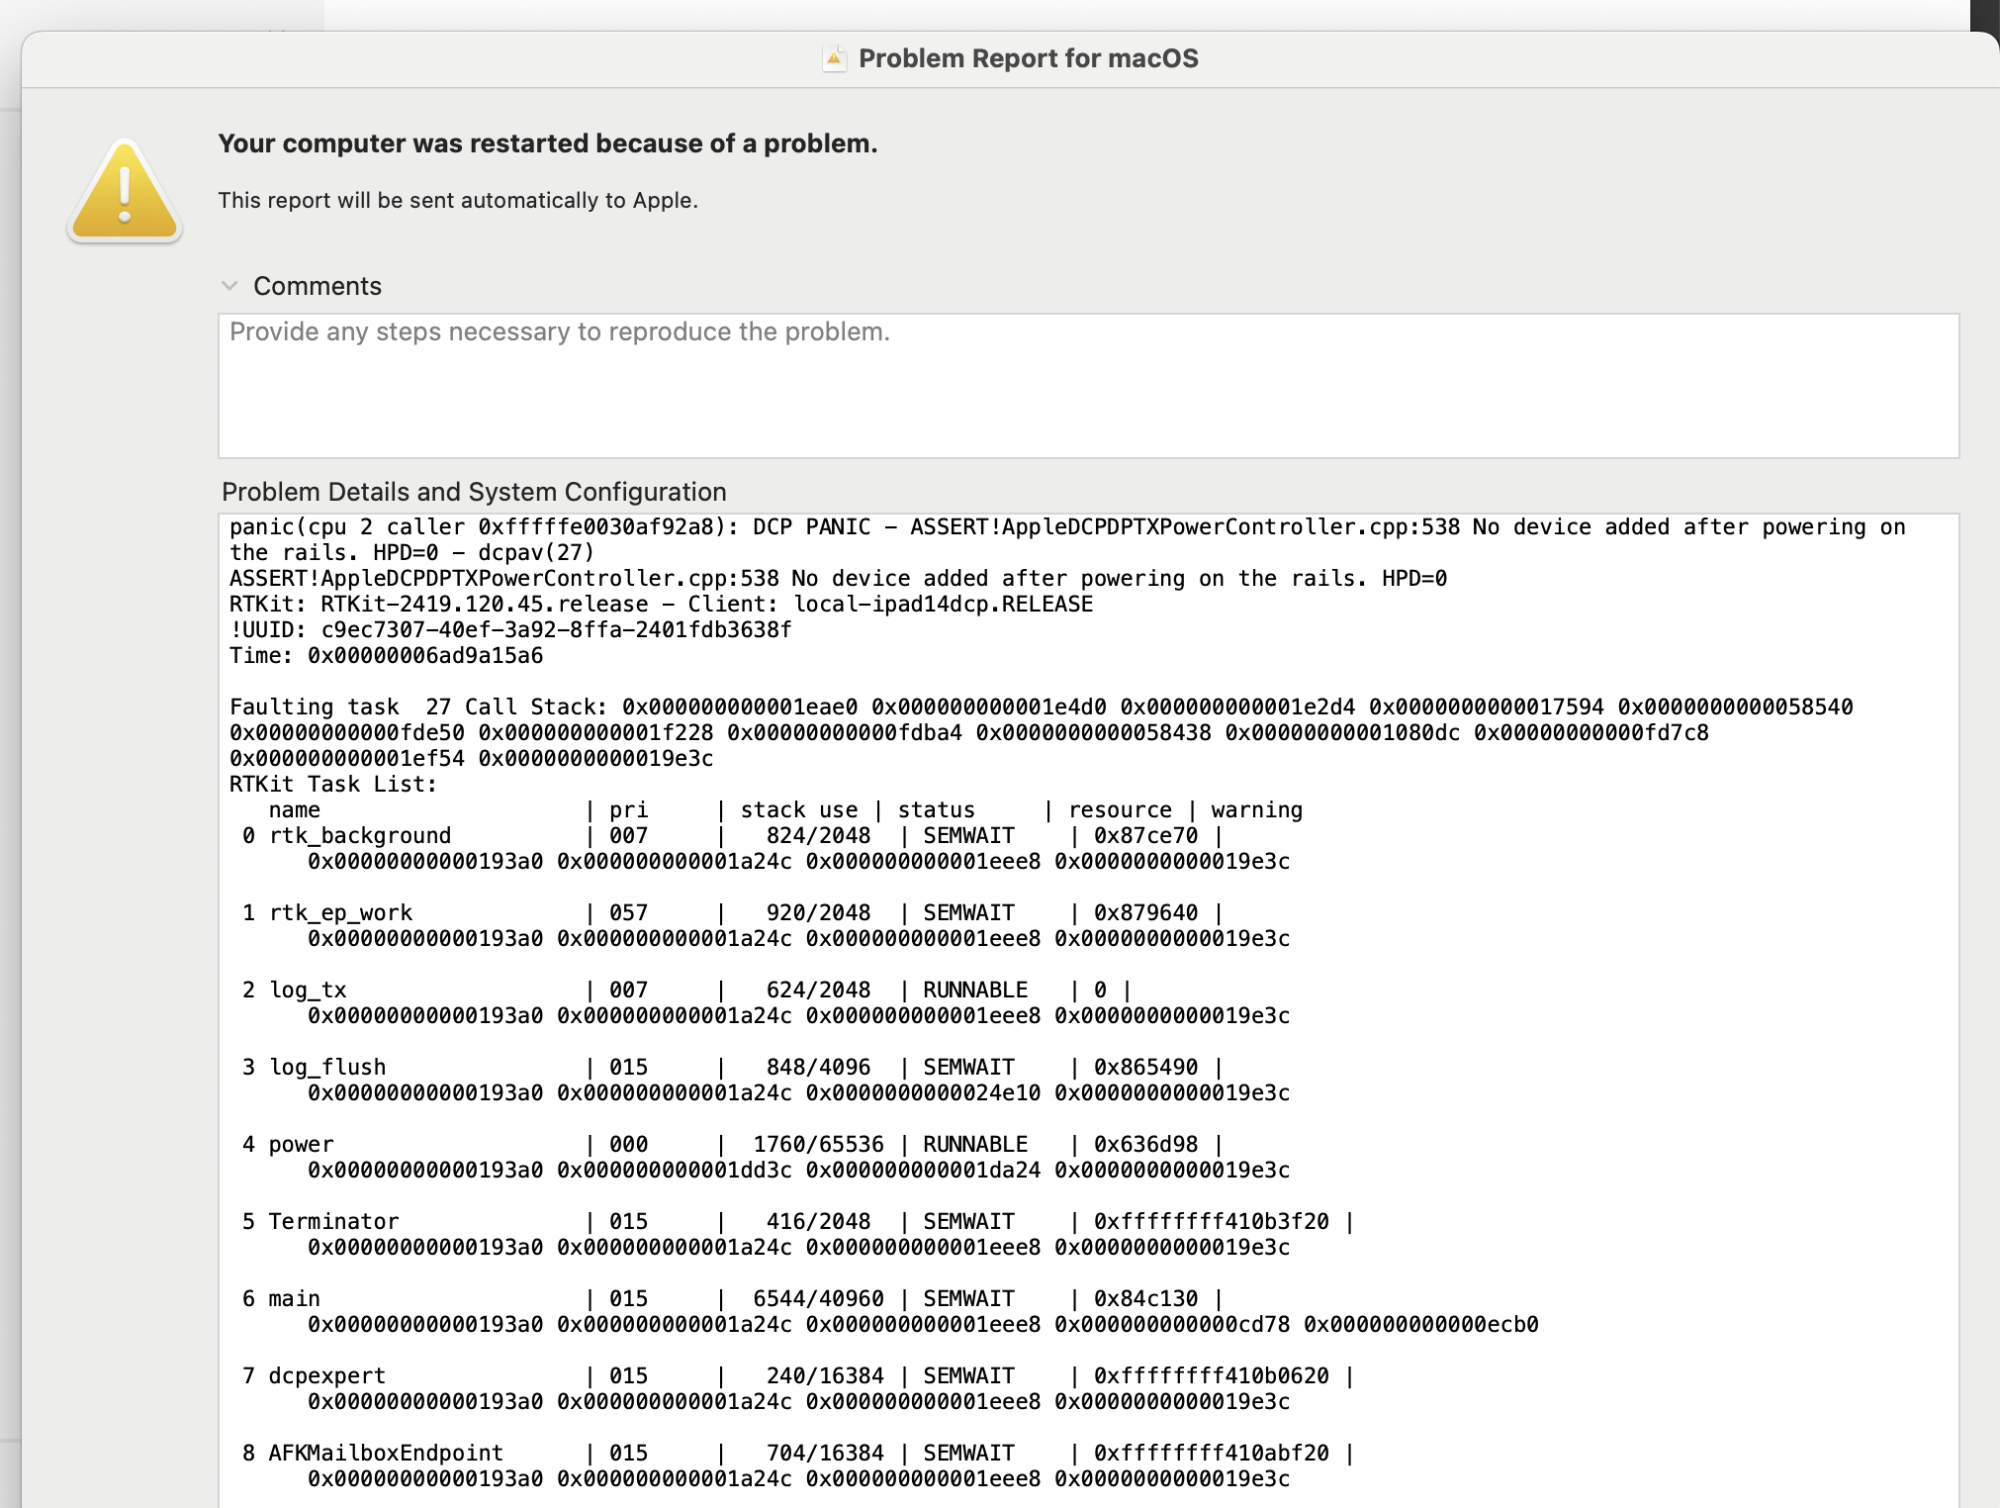Click Problem Details and System Configuration label
Screen dimensions: 2000x1508
click(x=473, y=492)
